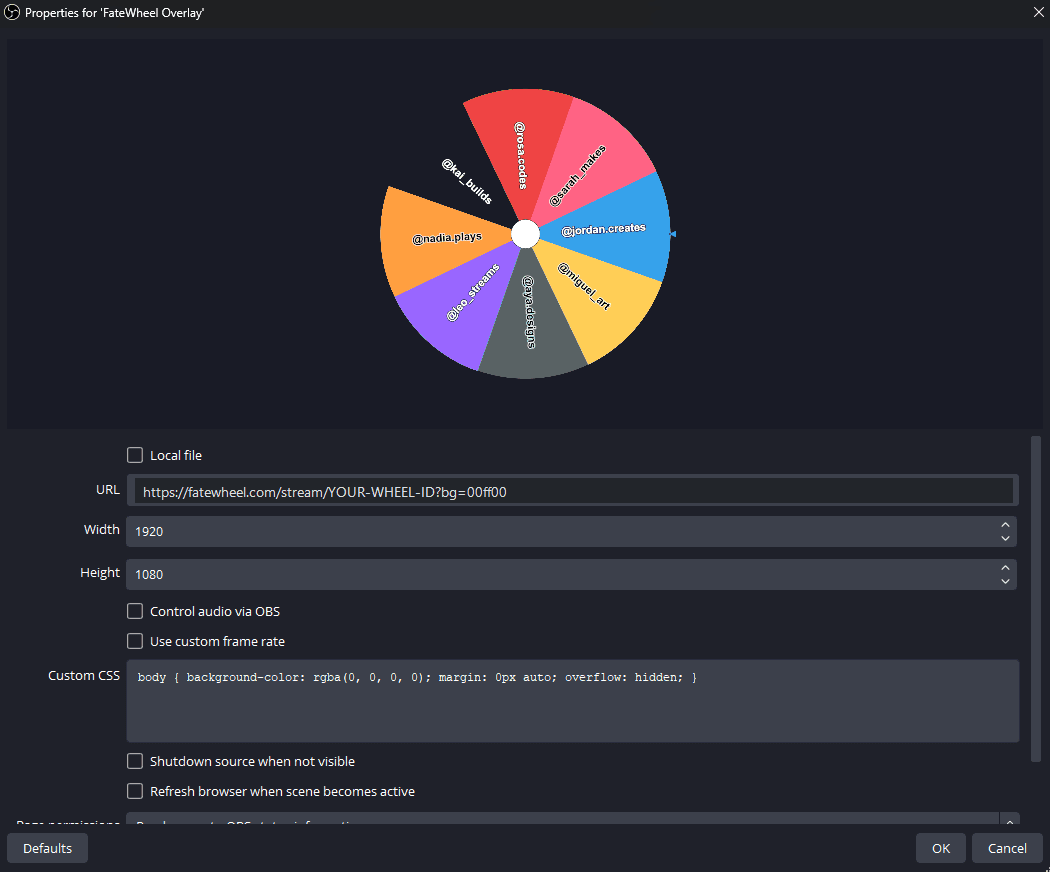Open the Page permissions dropdown

tap(573, 820)
